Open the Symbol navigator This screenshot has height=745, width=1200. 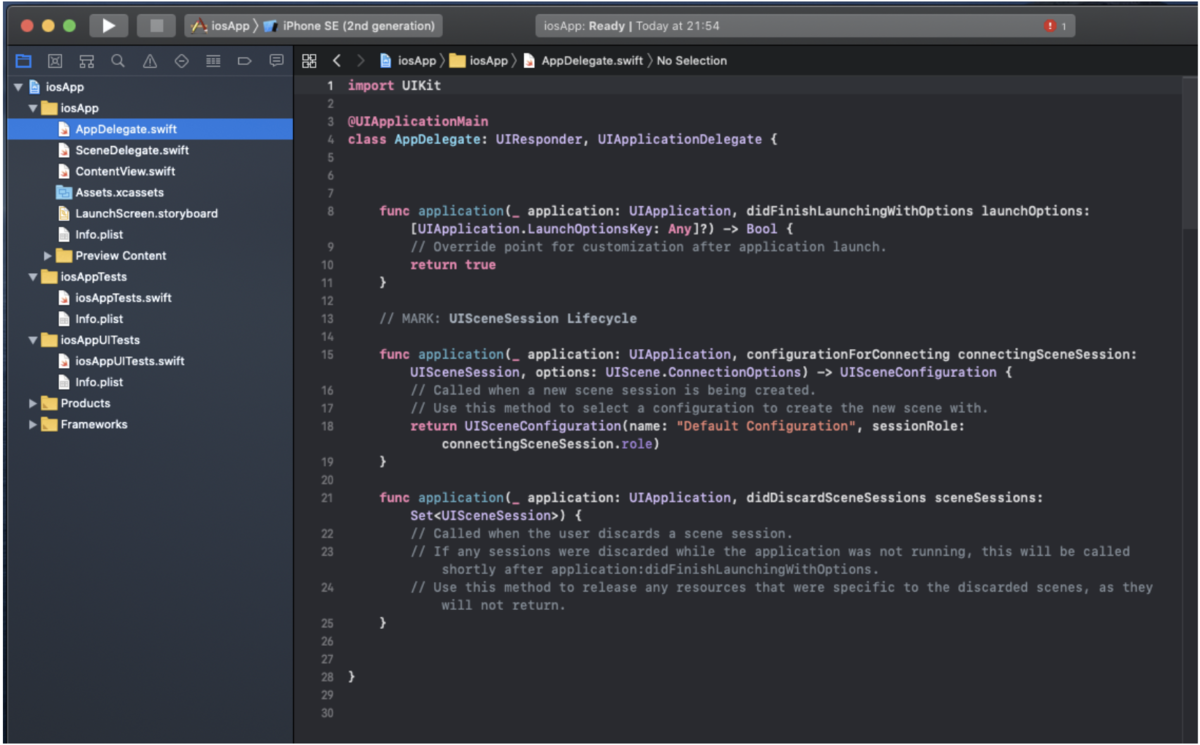tap(87, 61)
